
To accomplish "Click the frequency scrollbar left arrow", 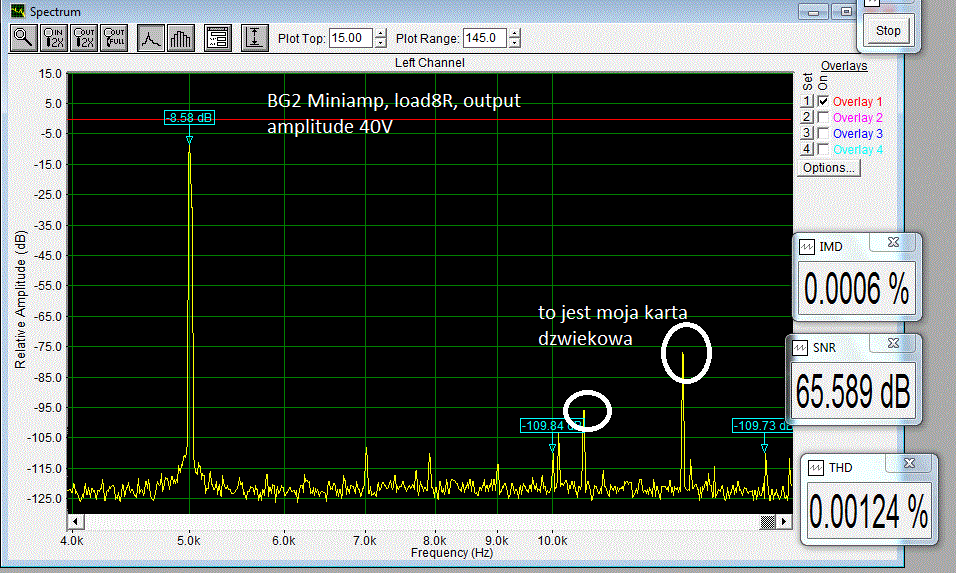I will 75,521.
